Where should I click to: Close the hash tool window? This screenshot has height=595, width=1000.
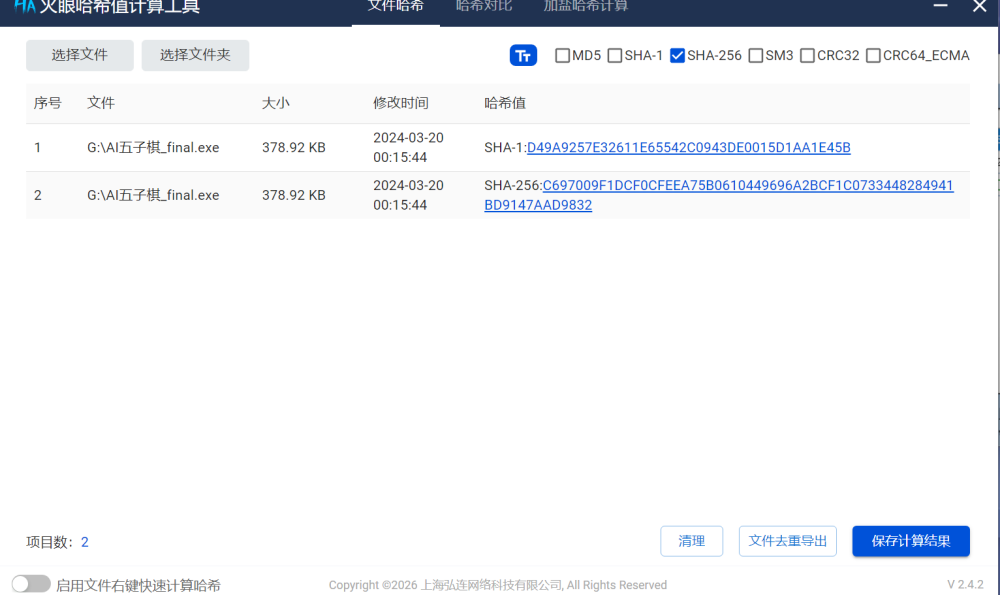979,6
